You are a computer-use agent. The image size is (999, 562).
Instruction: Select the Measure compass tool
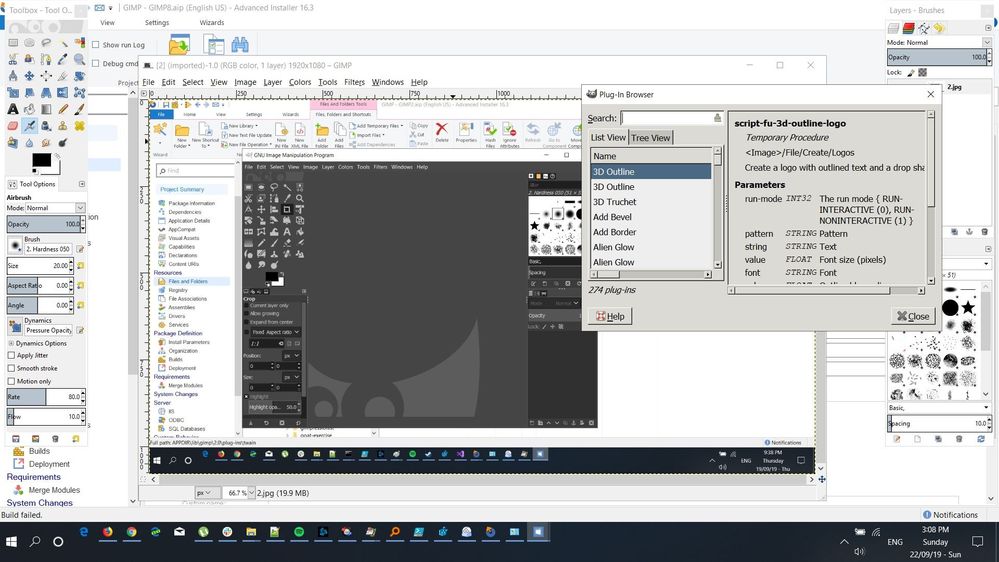tap(13, 76)
